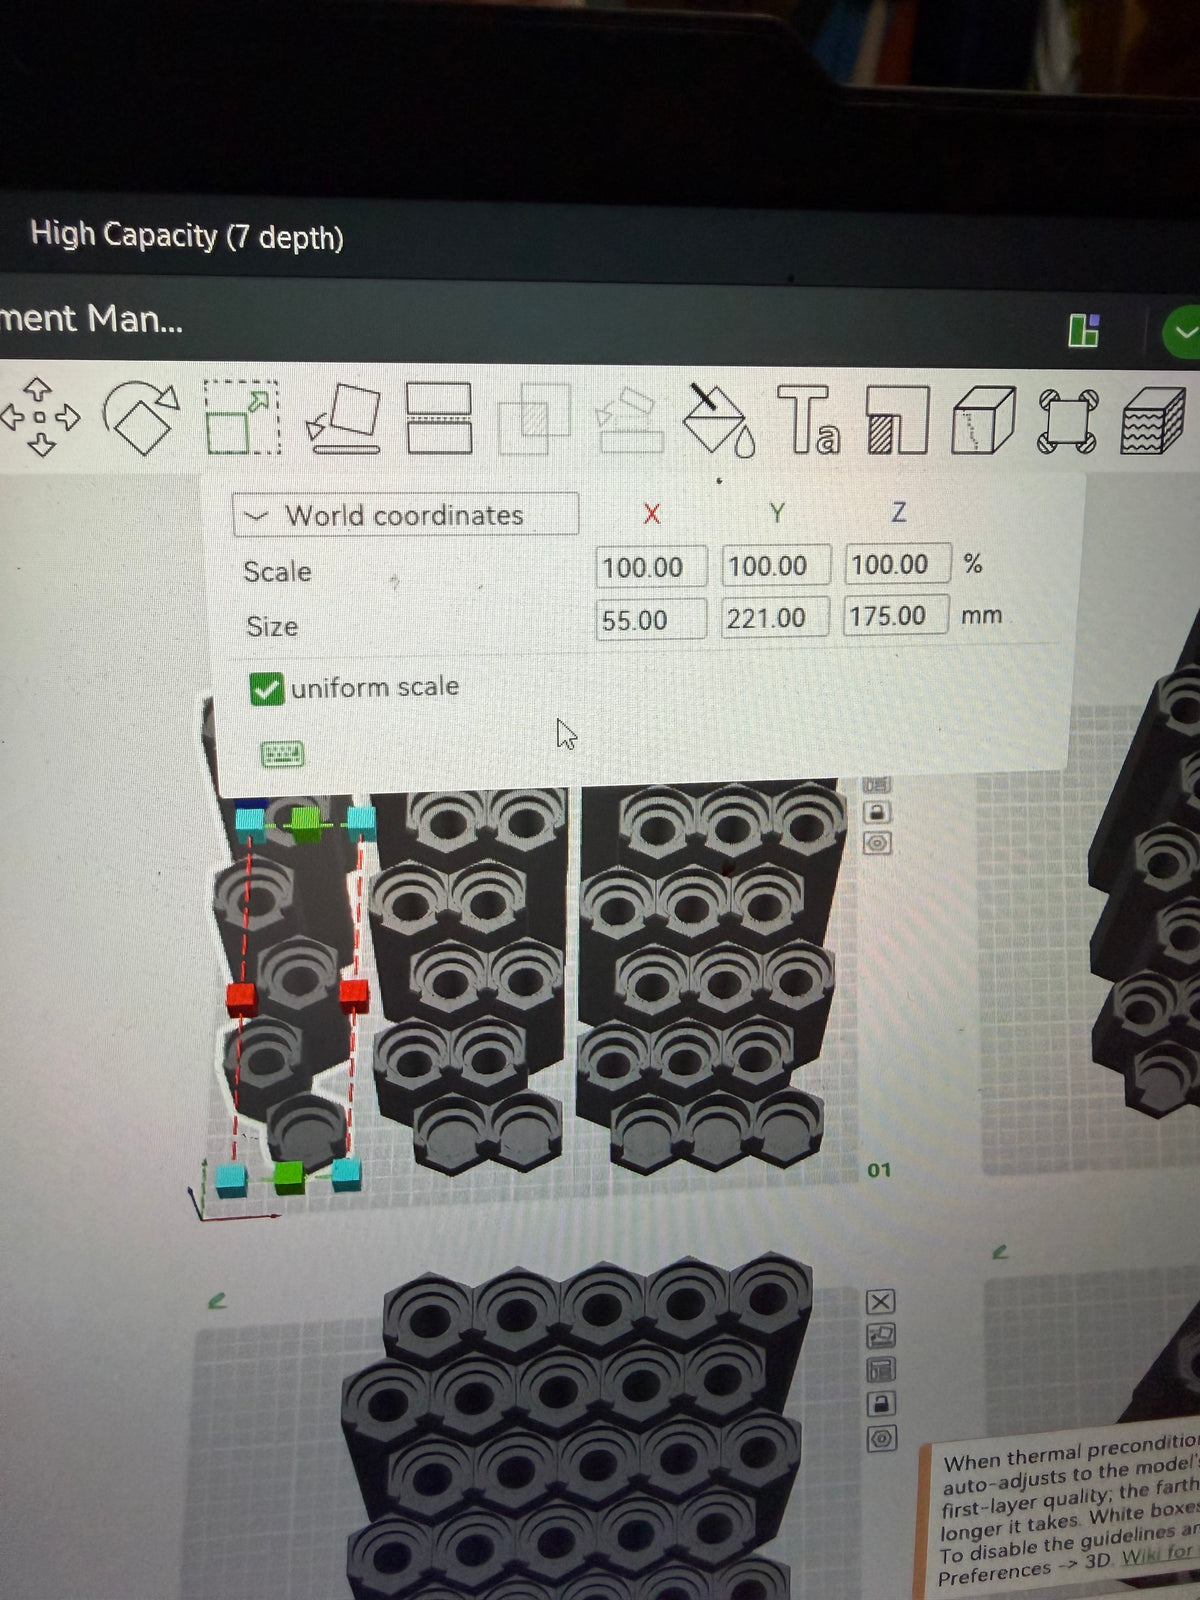Click the green layout icon beside the checkmark
This screenshot has width=1200, height=1600.
click(x=1084, y=329)
